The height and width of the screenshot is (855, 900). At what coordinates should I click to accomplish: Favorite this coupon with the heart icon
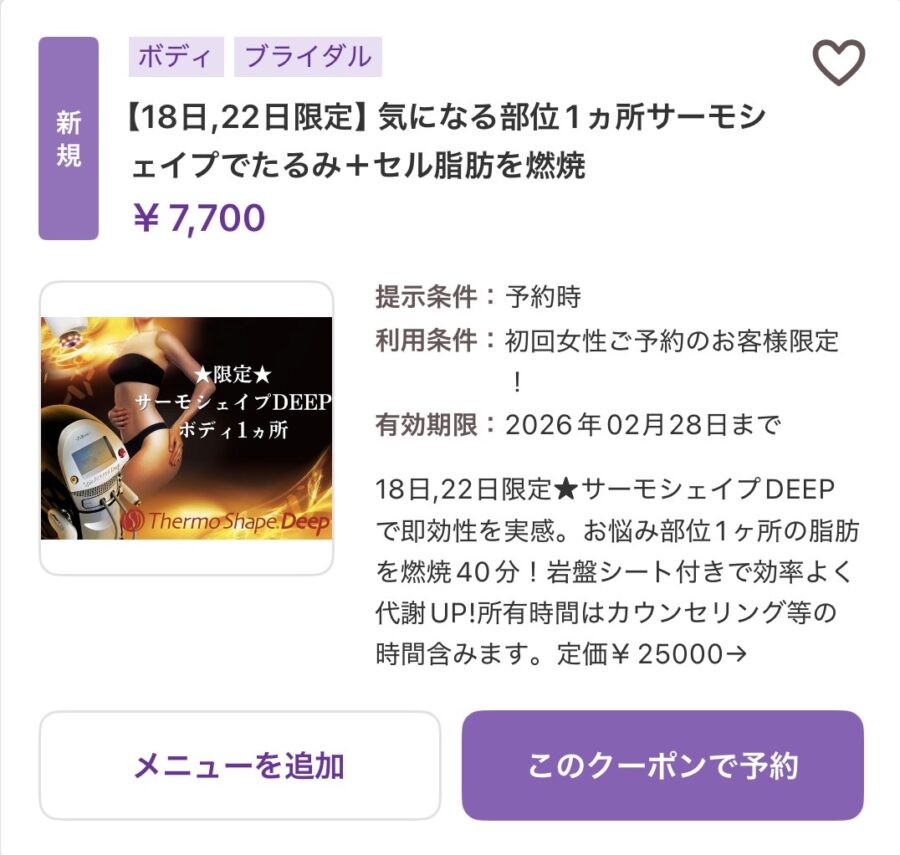coord(838,62)
